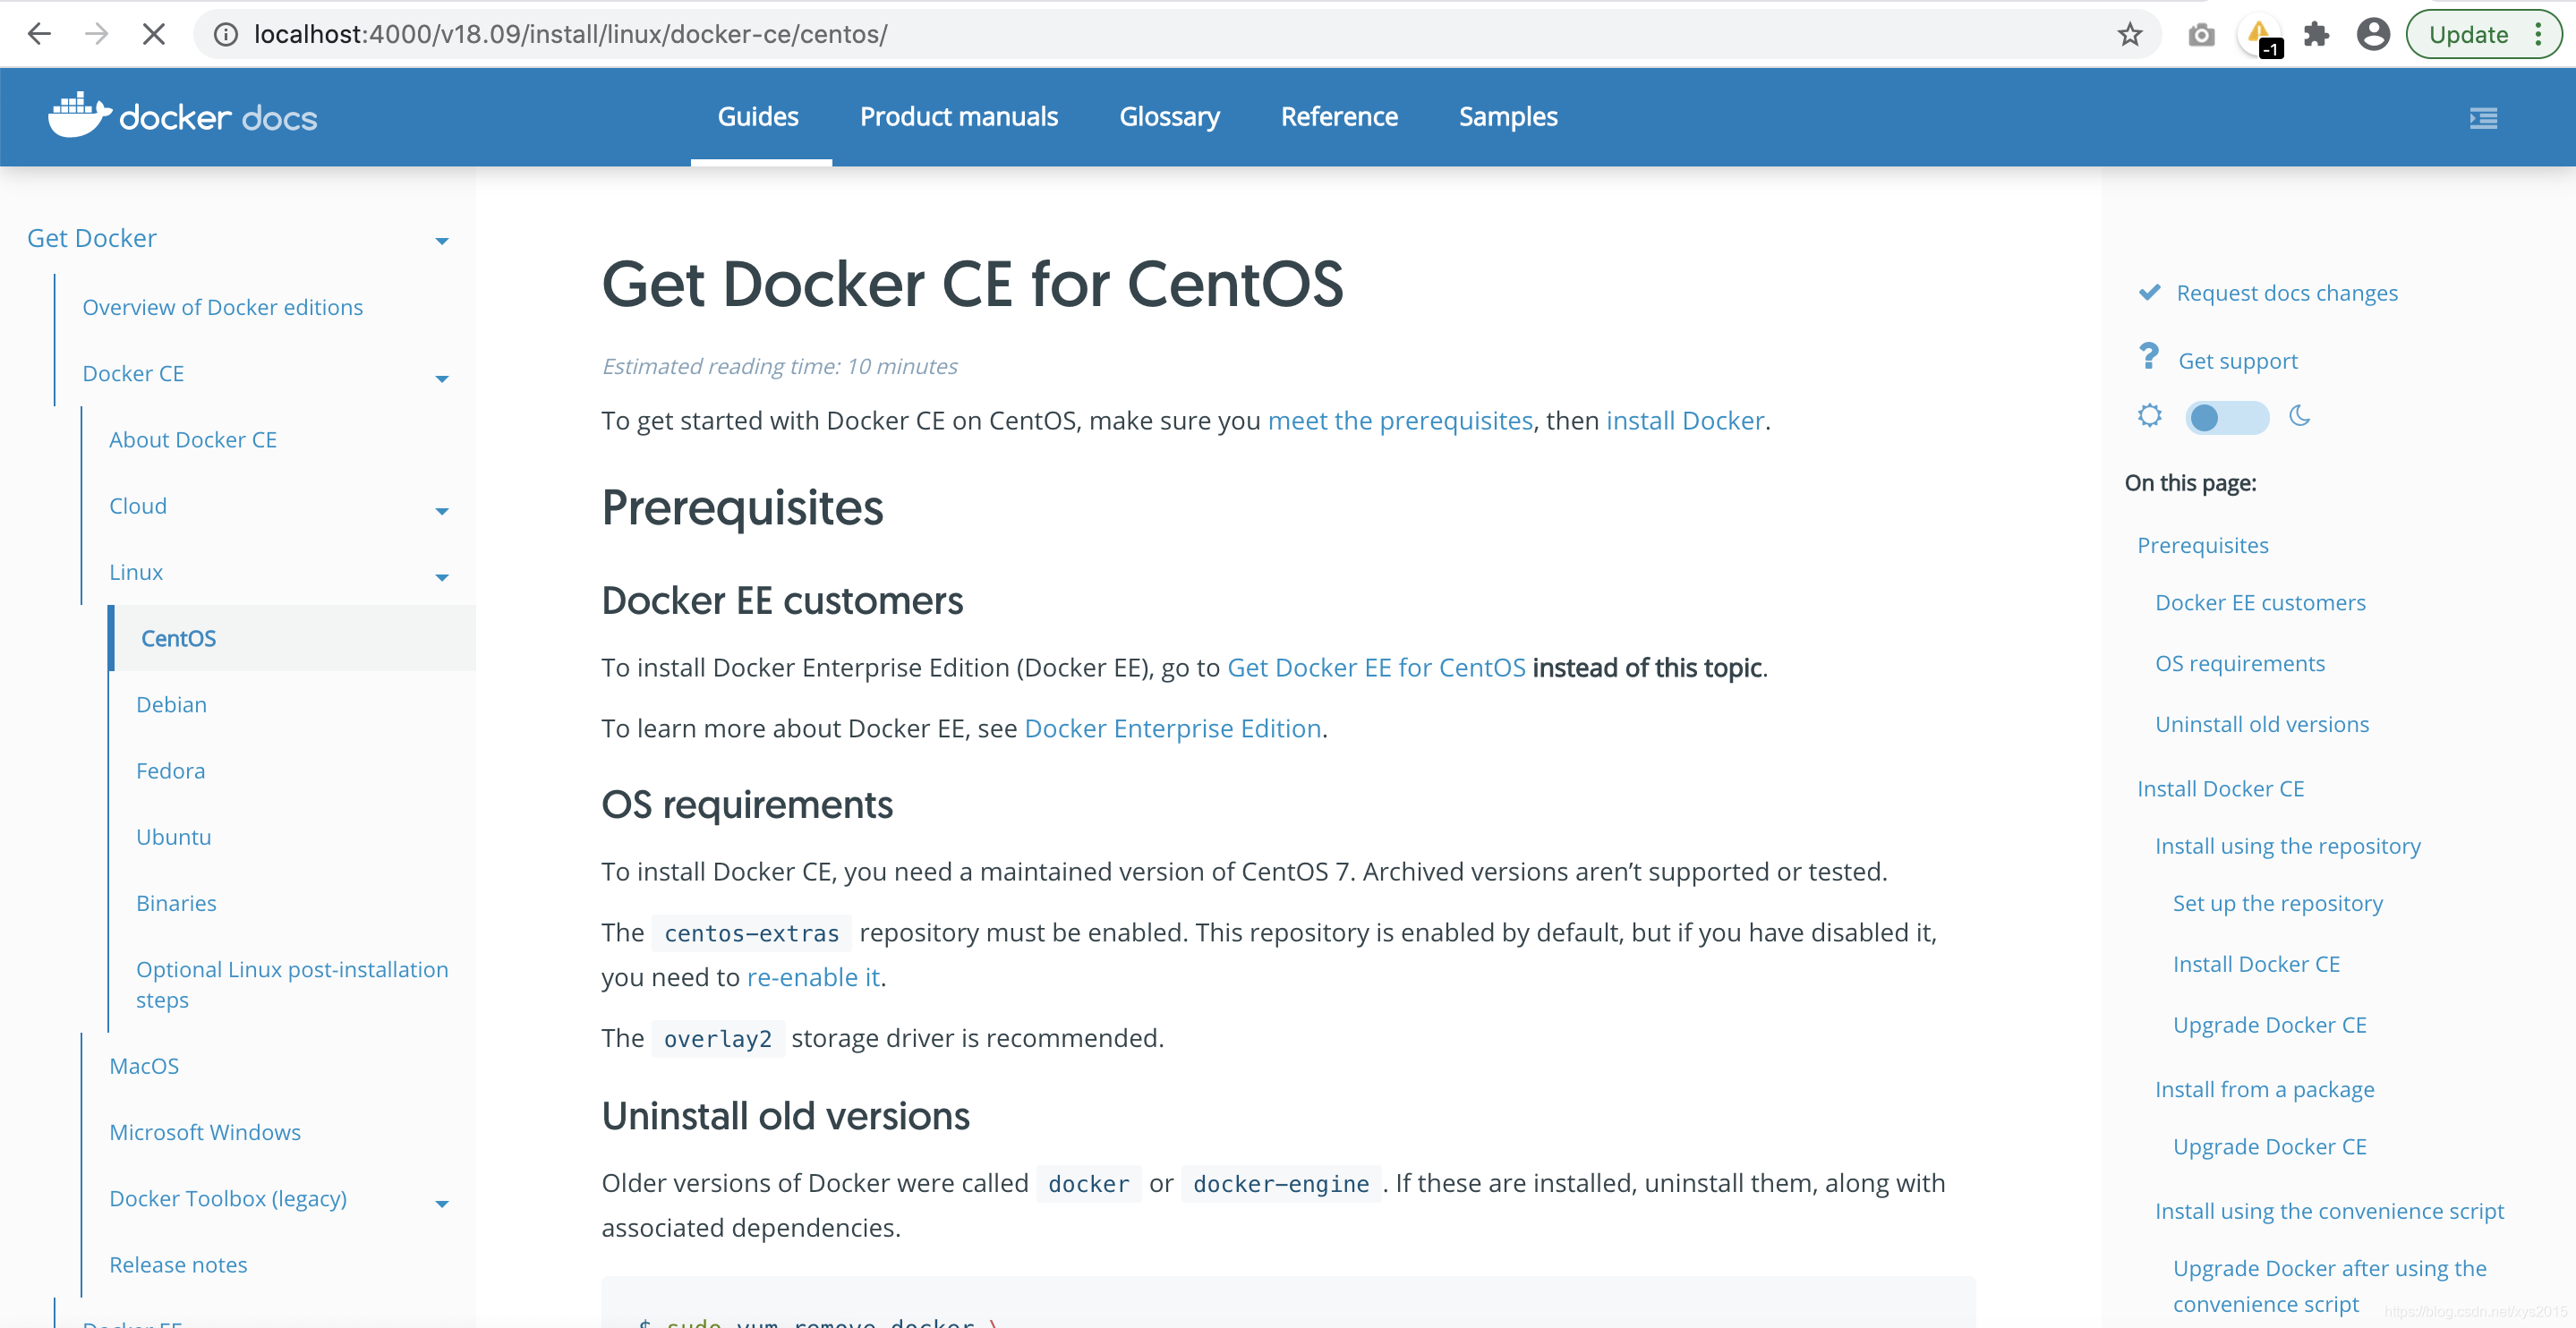Click the 're-enable it' link
Screen dimensions: 2576x1328
813,978
